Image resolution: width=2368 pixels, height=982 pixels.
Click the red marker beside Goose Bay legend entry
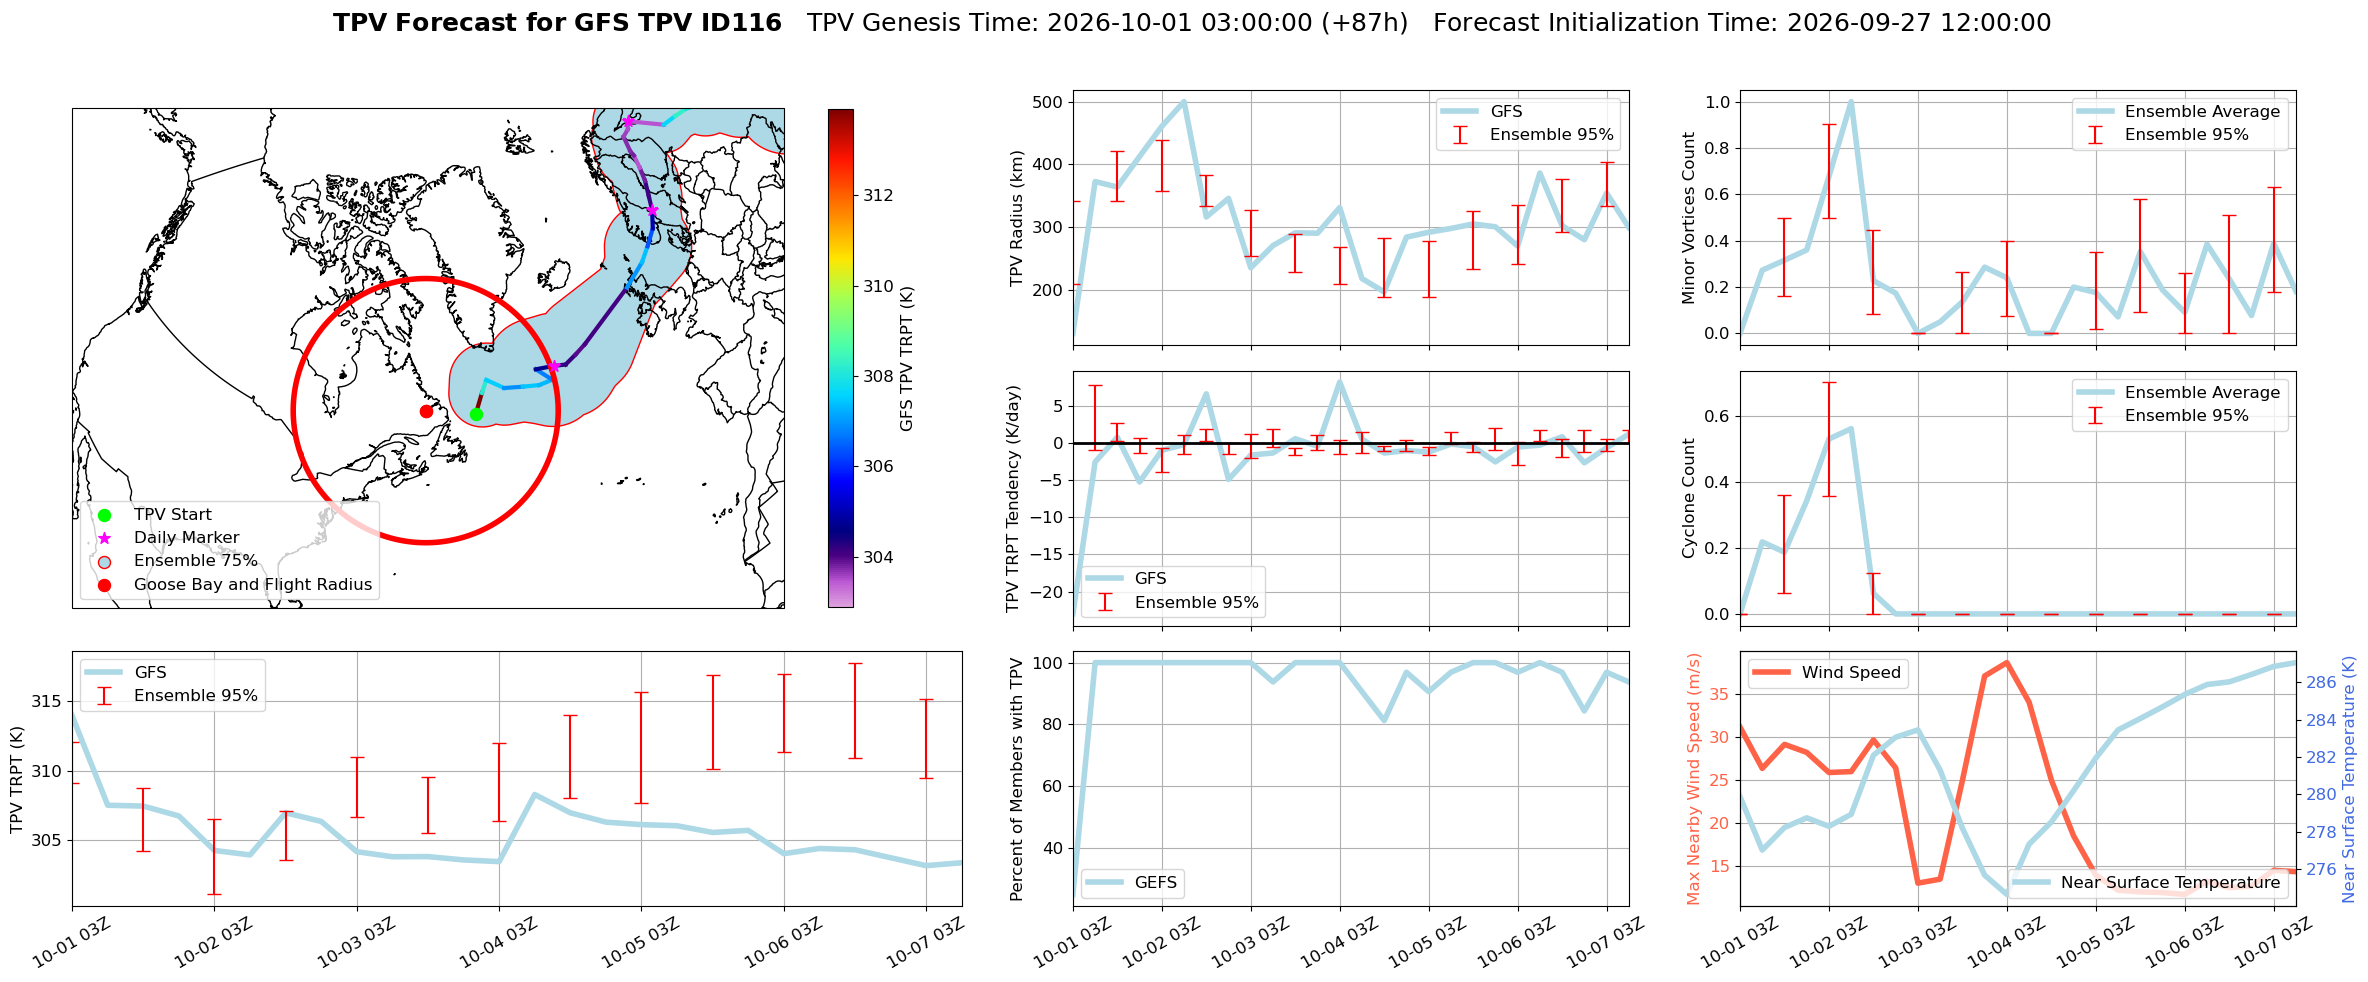[104, 585]
